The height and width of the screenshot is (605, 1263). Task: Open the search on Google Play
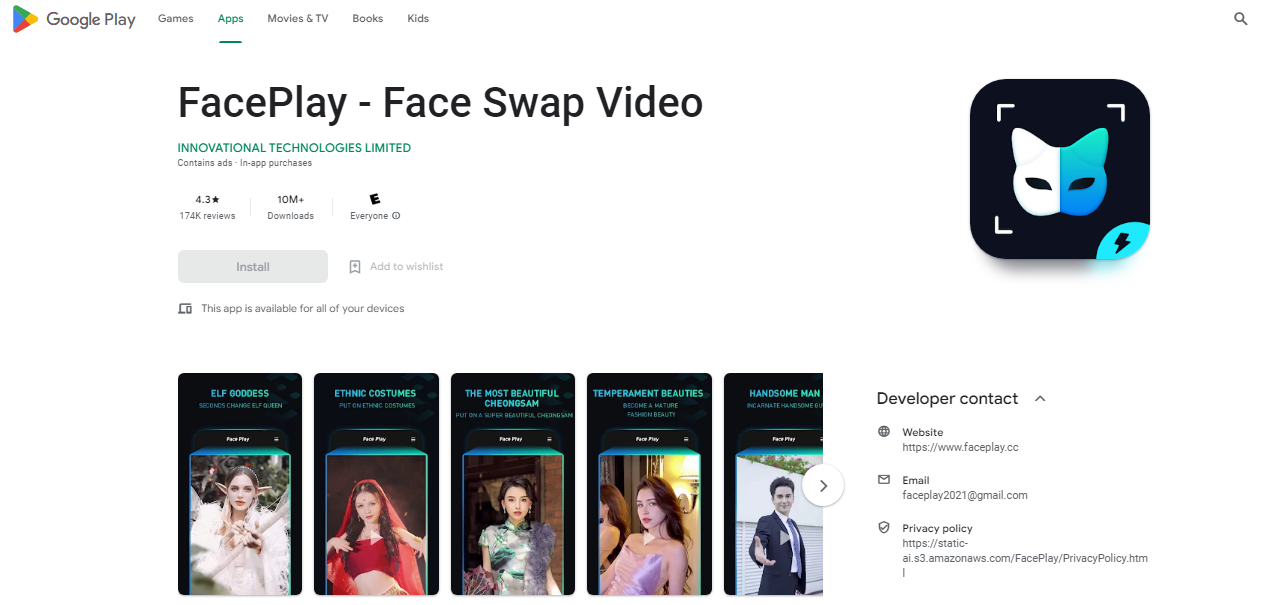pos(1240,18)
